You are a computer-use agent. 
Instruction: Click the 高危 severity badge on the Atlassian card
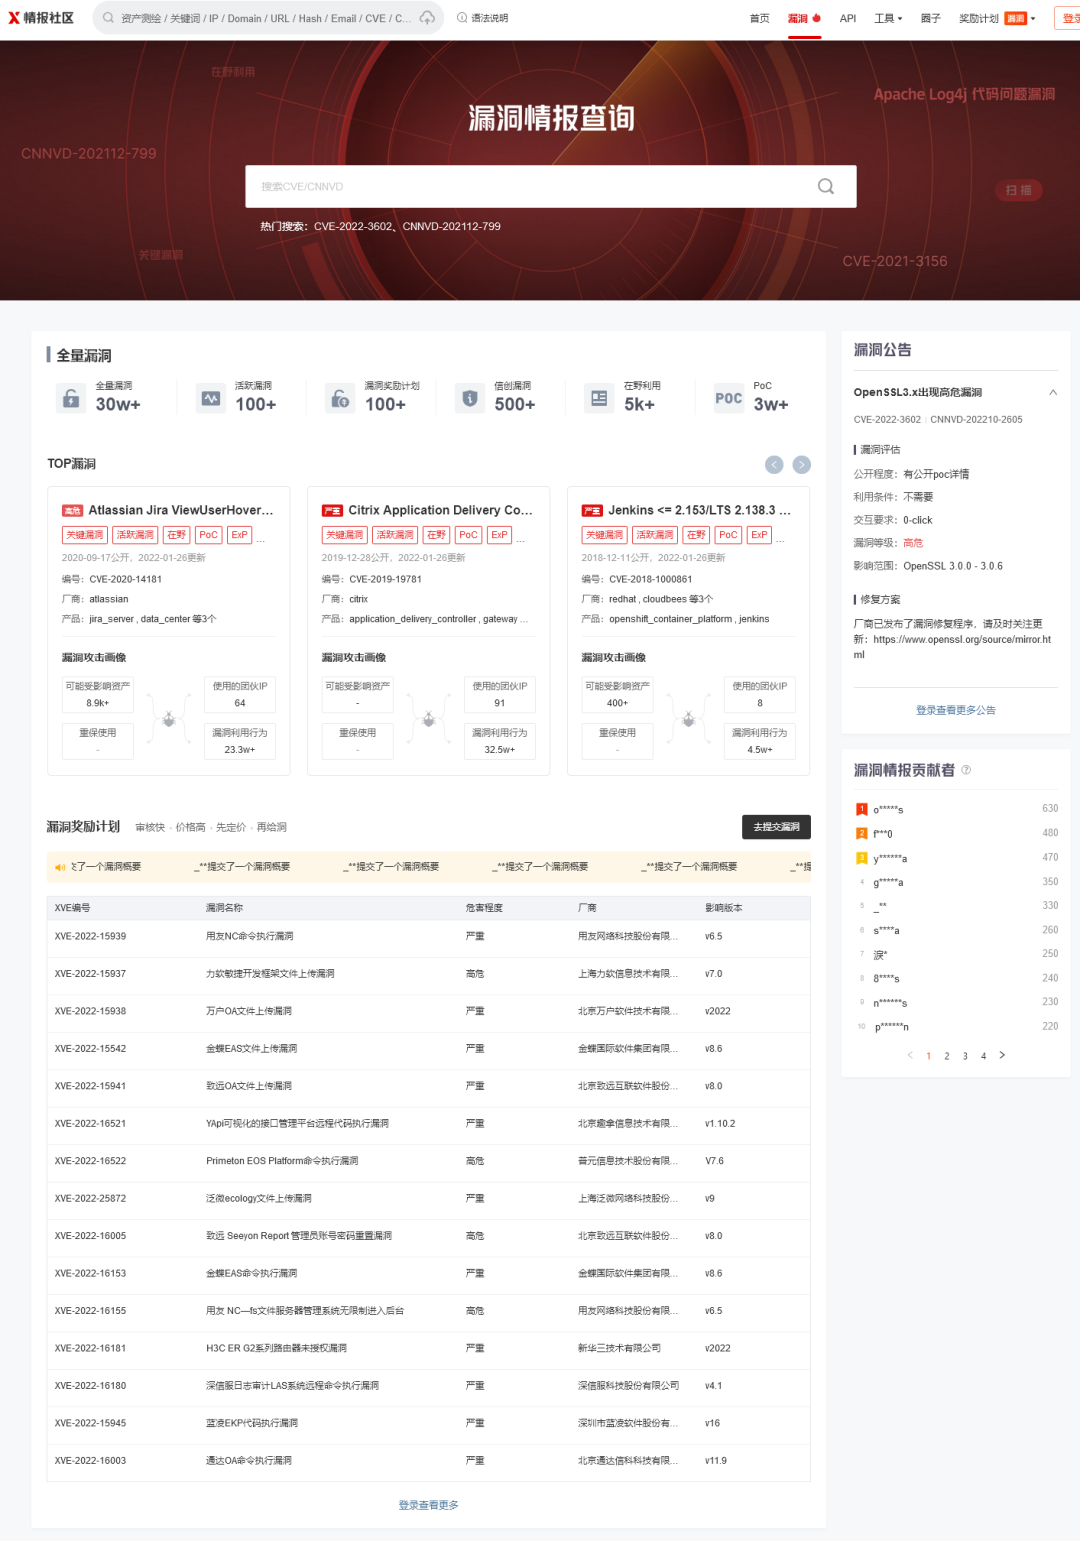coord(72,511)
